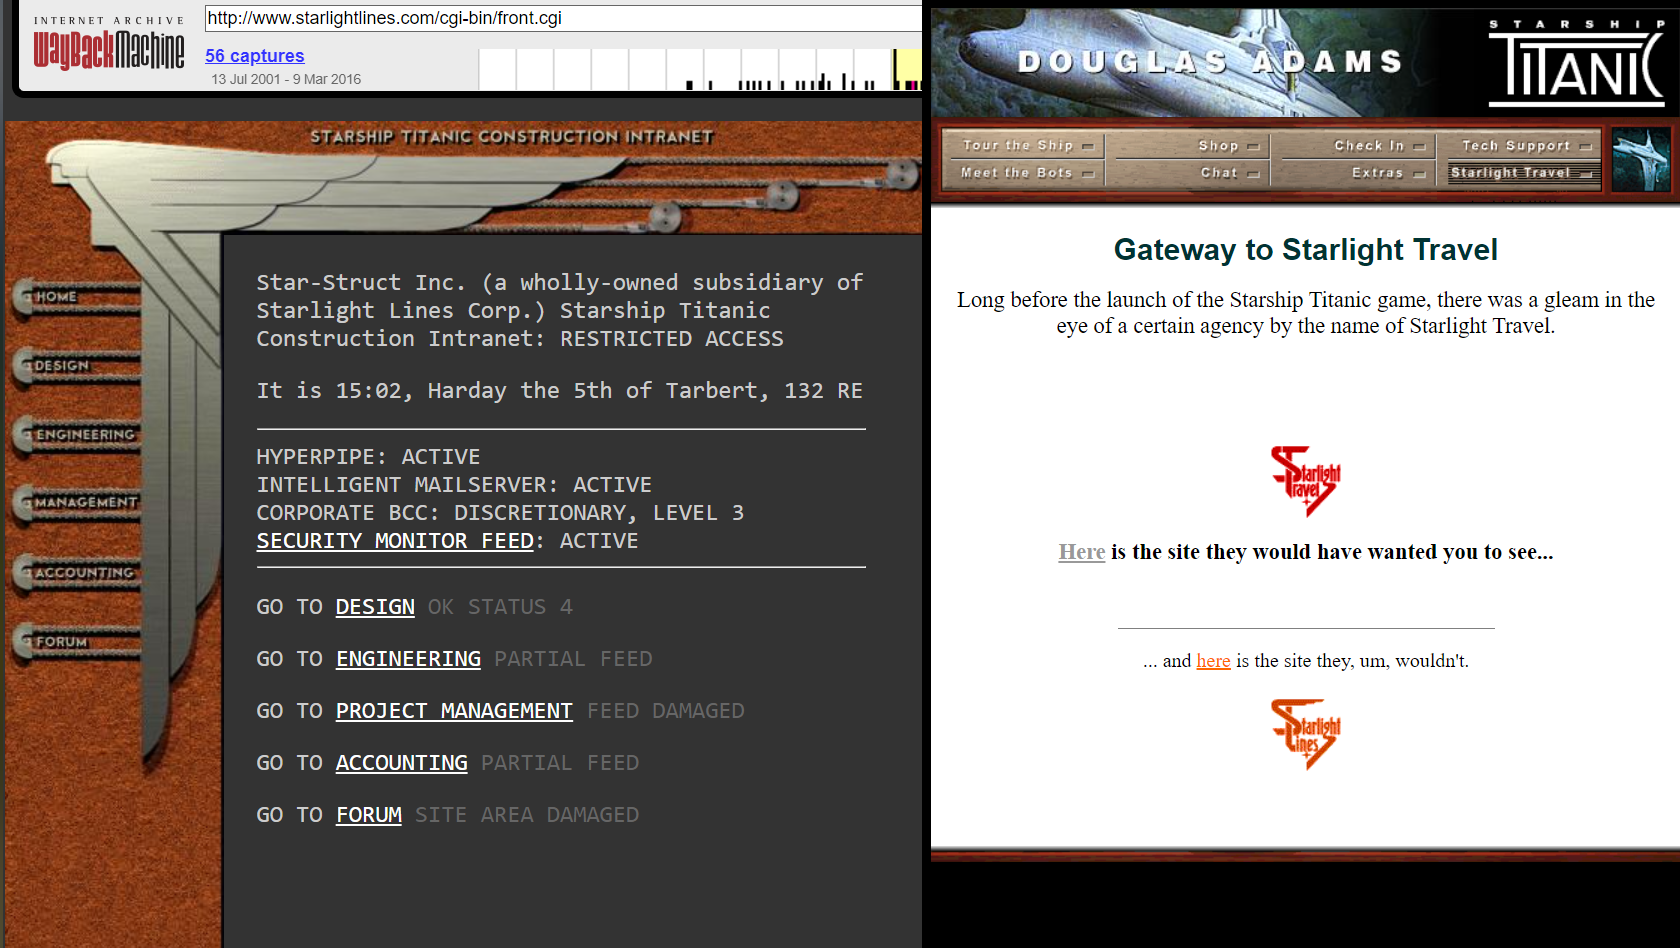Open the Chat navigation item

tap(1228, 173)
